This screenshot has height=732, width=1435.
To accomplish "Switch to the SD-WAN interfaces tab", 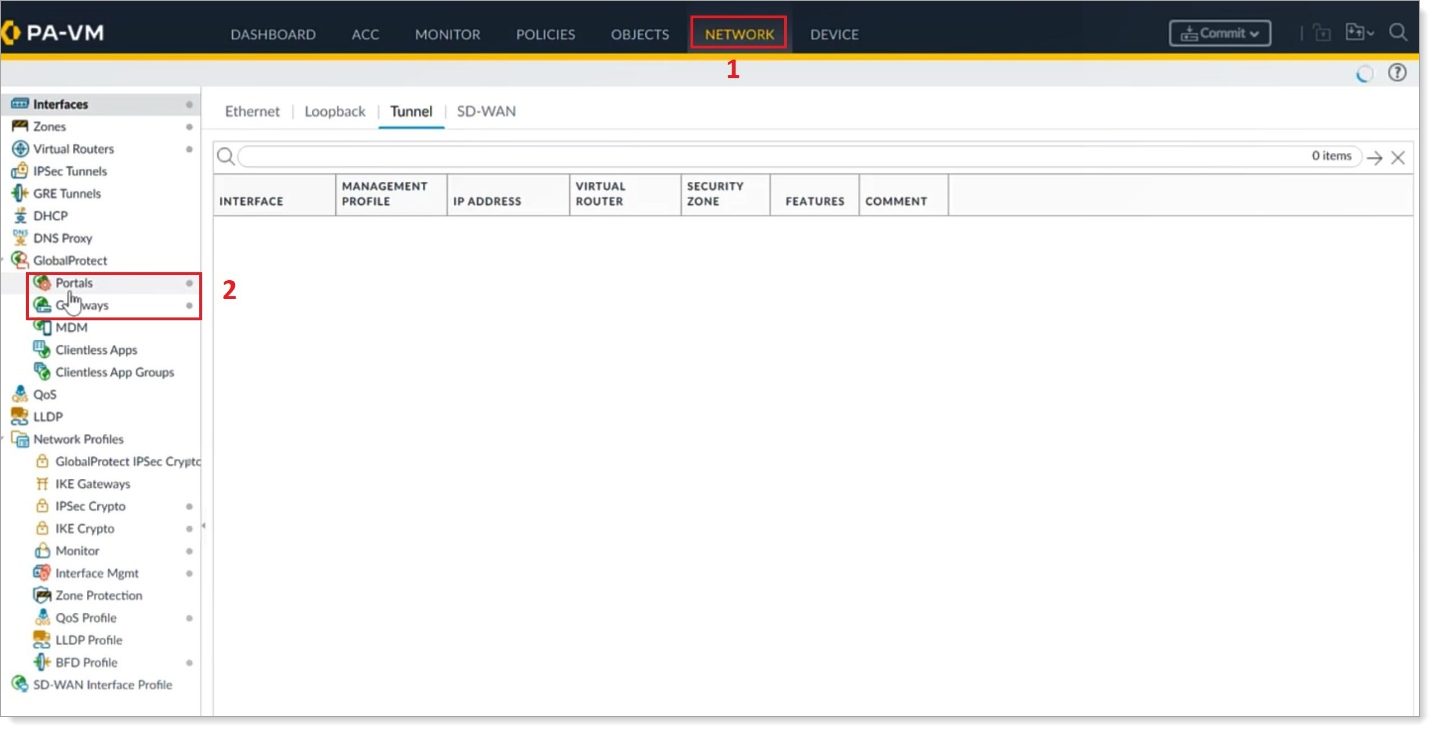I will 486,111.
